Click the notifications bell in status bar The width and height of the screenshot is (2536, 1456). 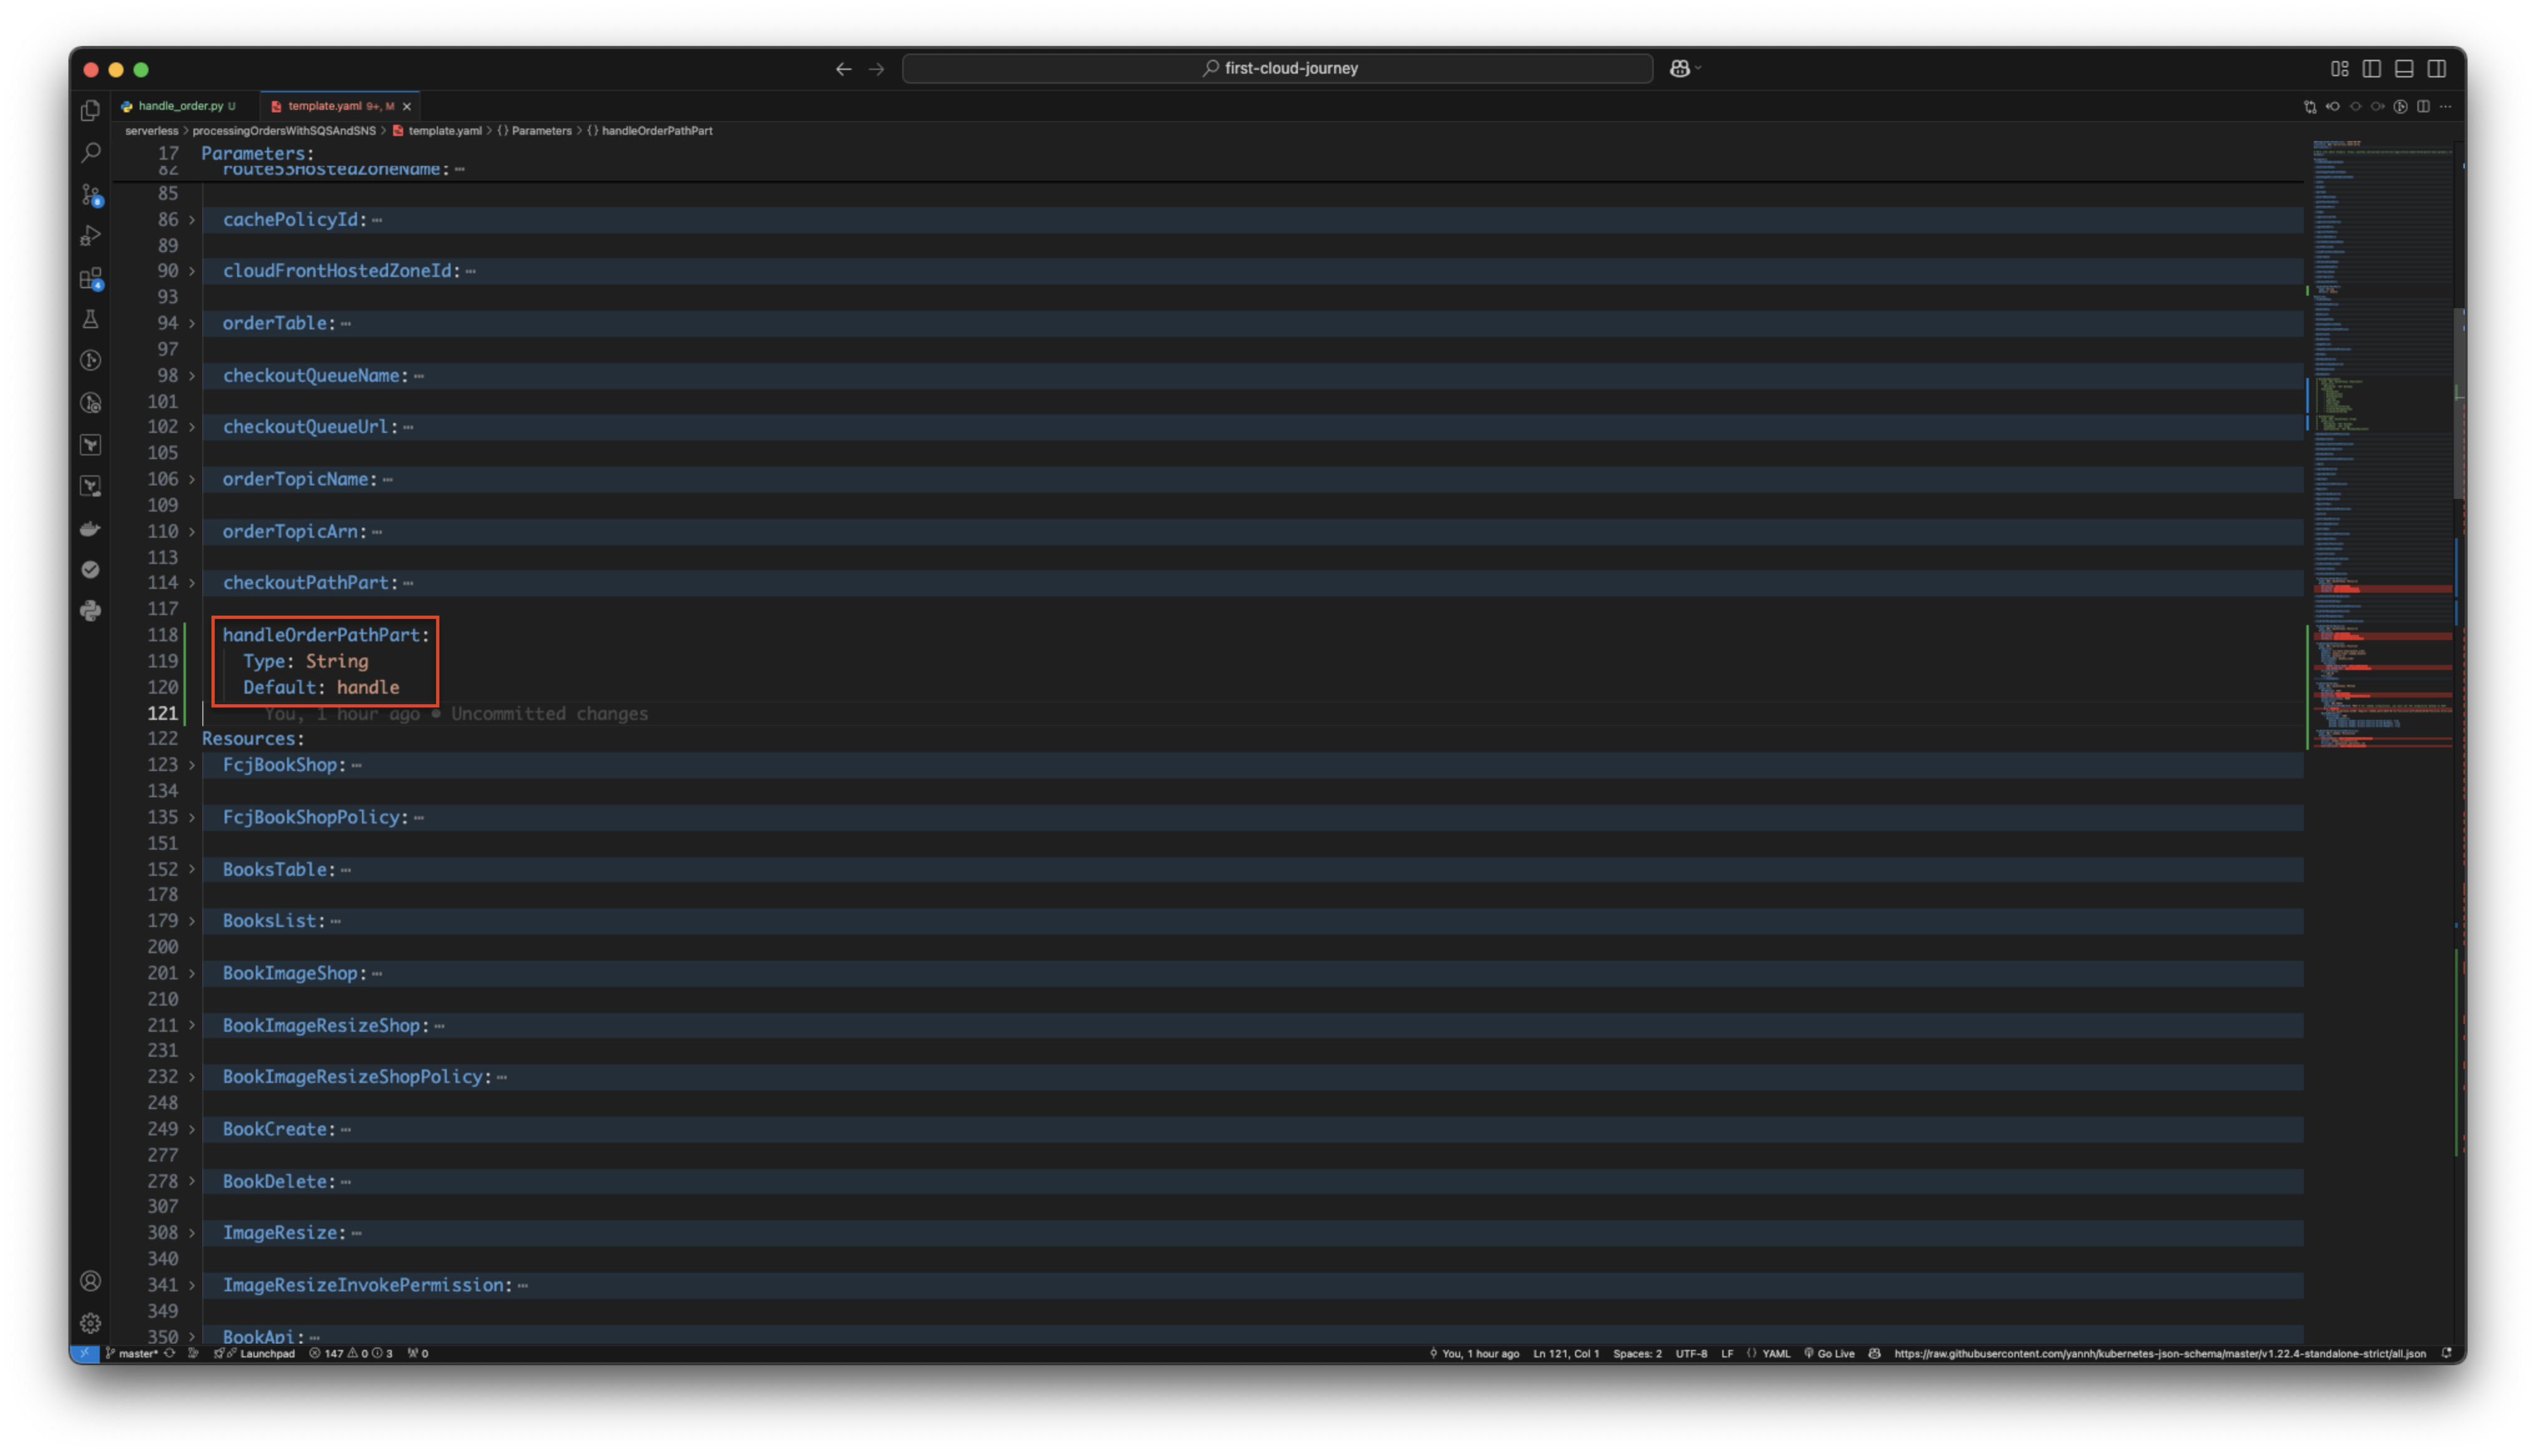(2446, 1353)
